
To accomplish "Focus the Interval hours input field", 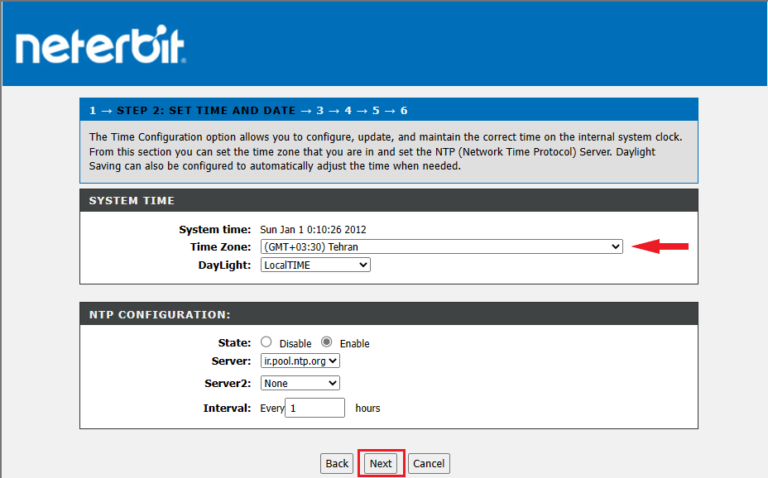I will click(315, 408).
